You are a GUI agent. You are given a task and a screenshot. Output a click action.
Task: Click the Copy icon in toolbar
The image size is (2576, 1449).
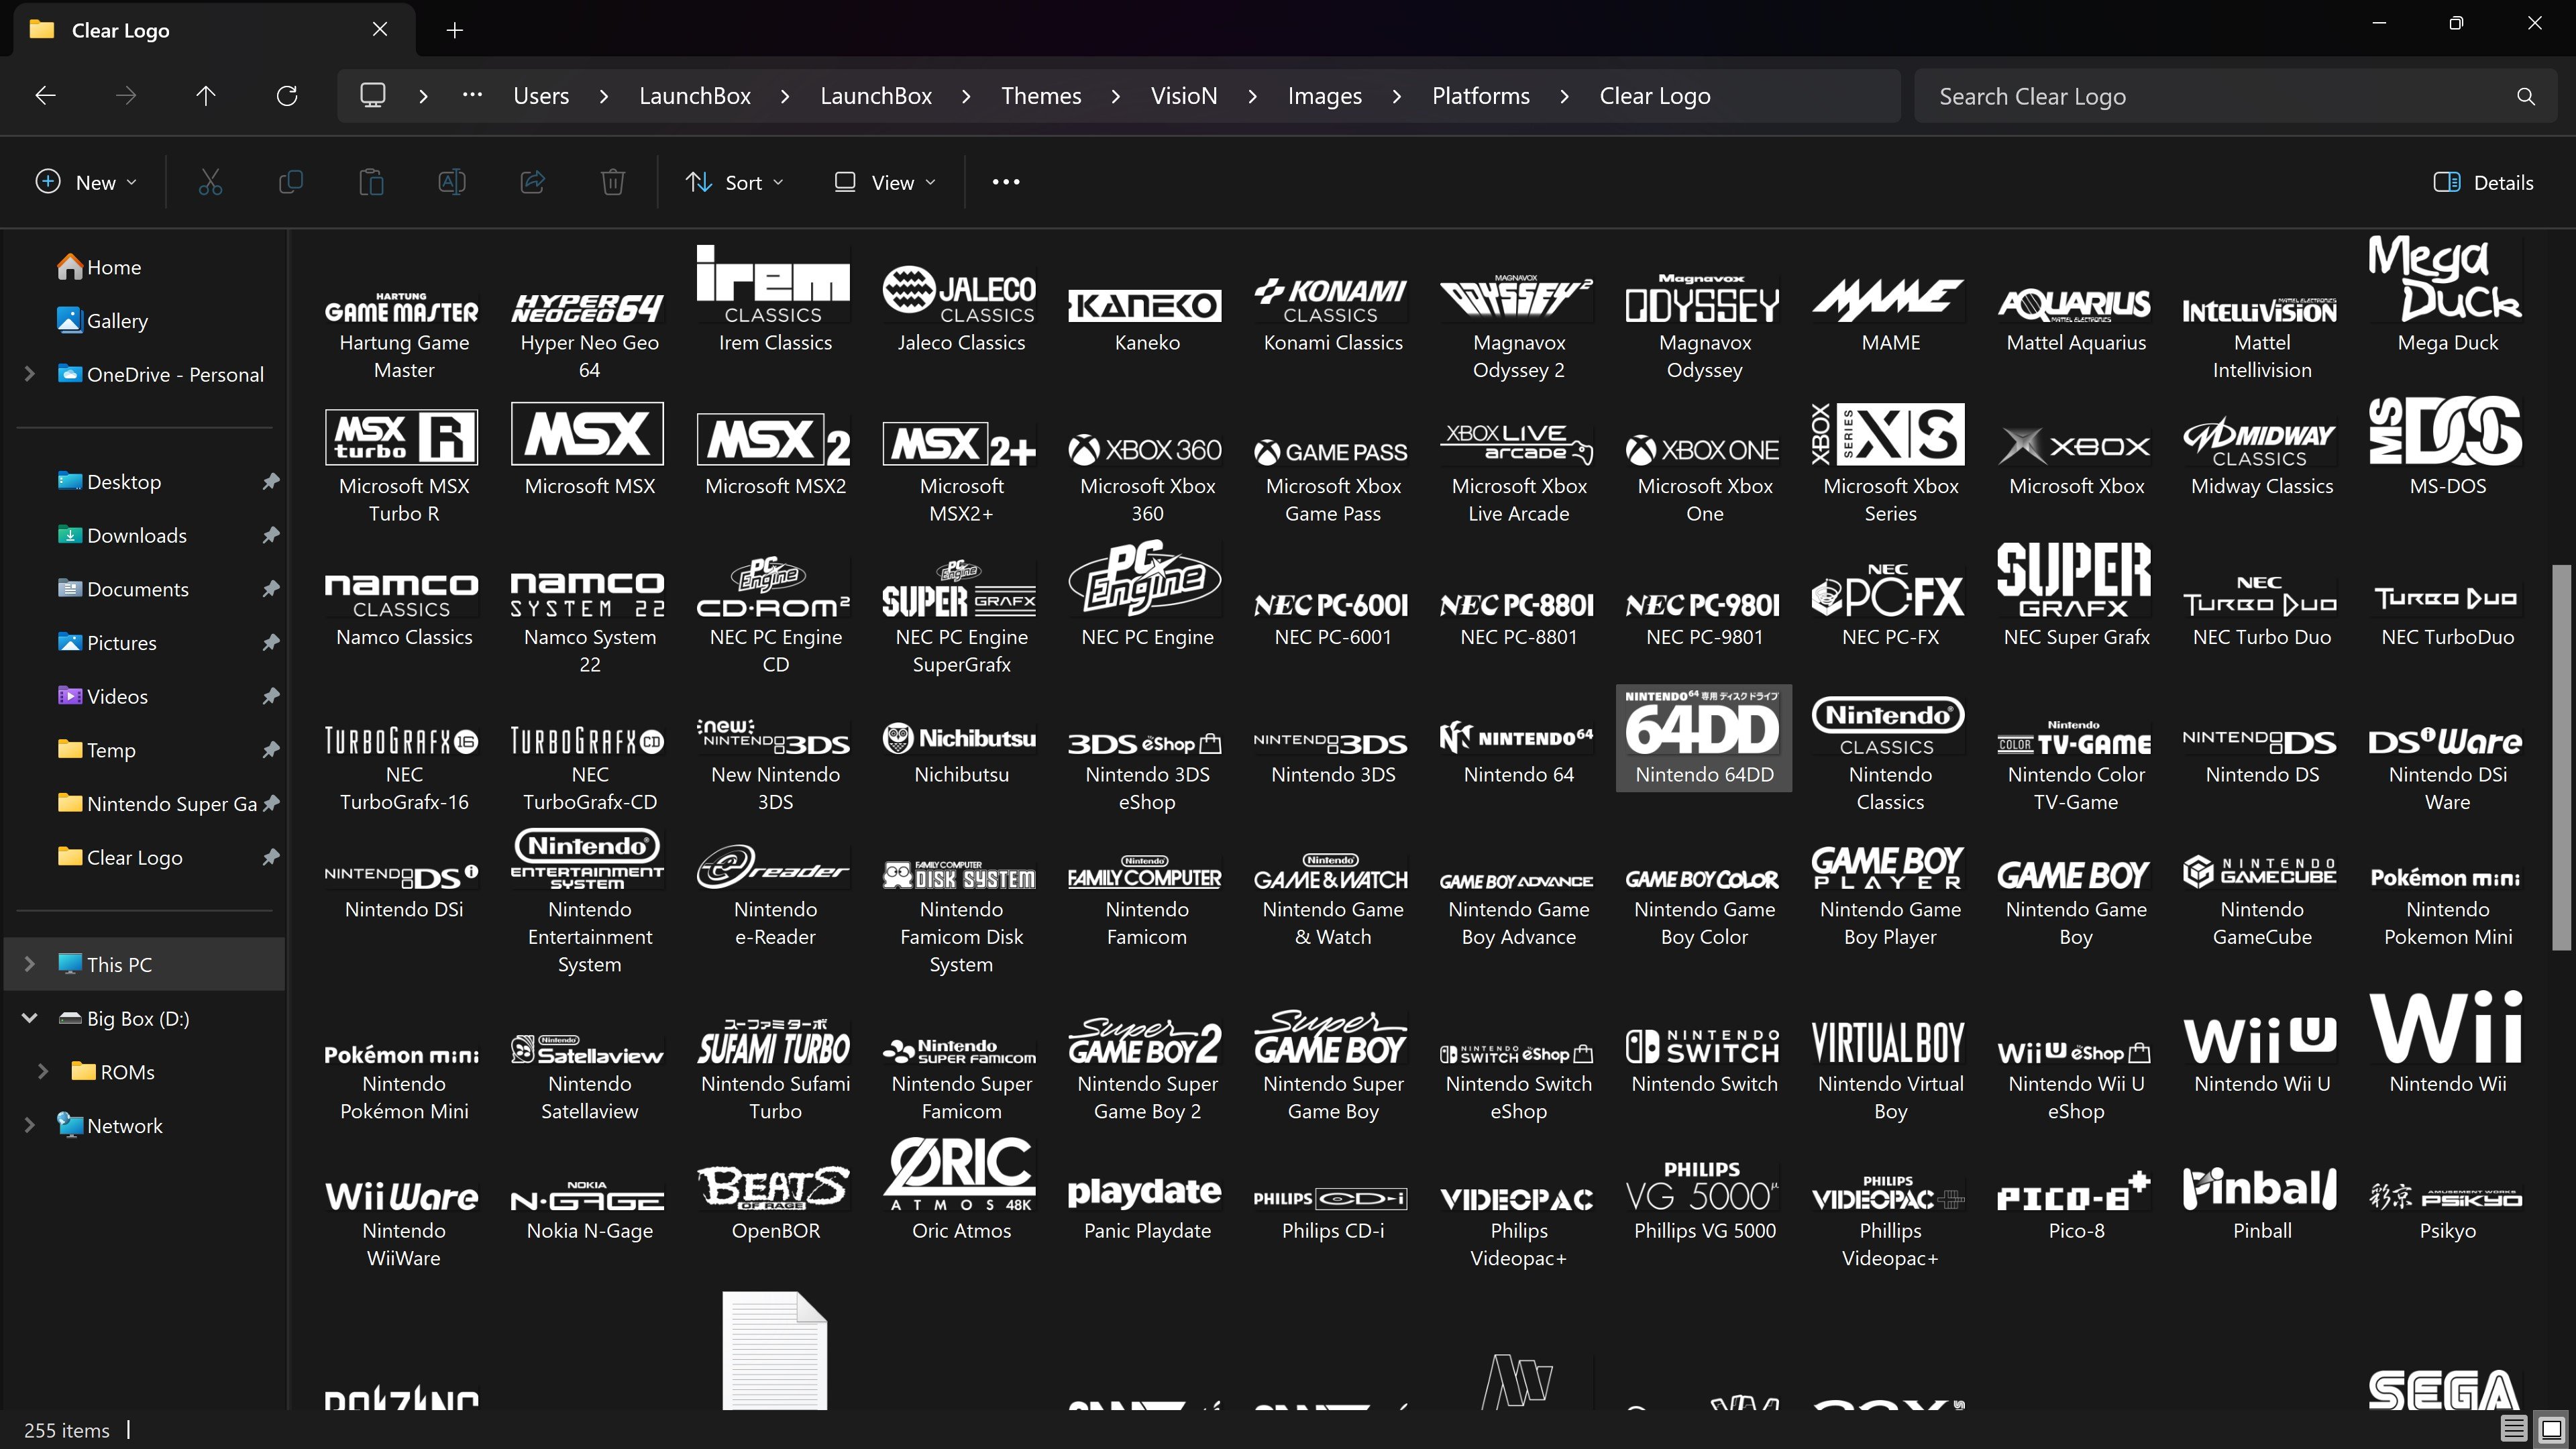290,182
